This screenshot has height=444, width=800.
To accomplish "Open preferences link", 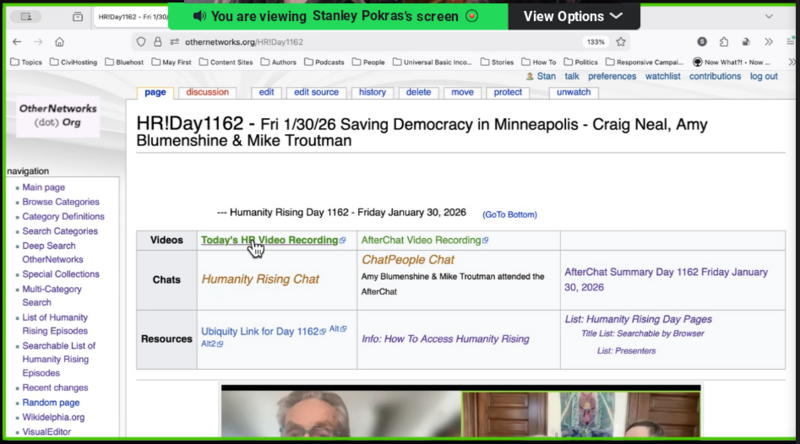I will [612, 77].
